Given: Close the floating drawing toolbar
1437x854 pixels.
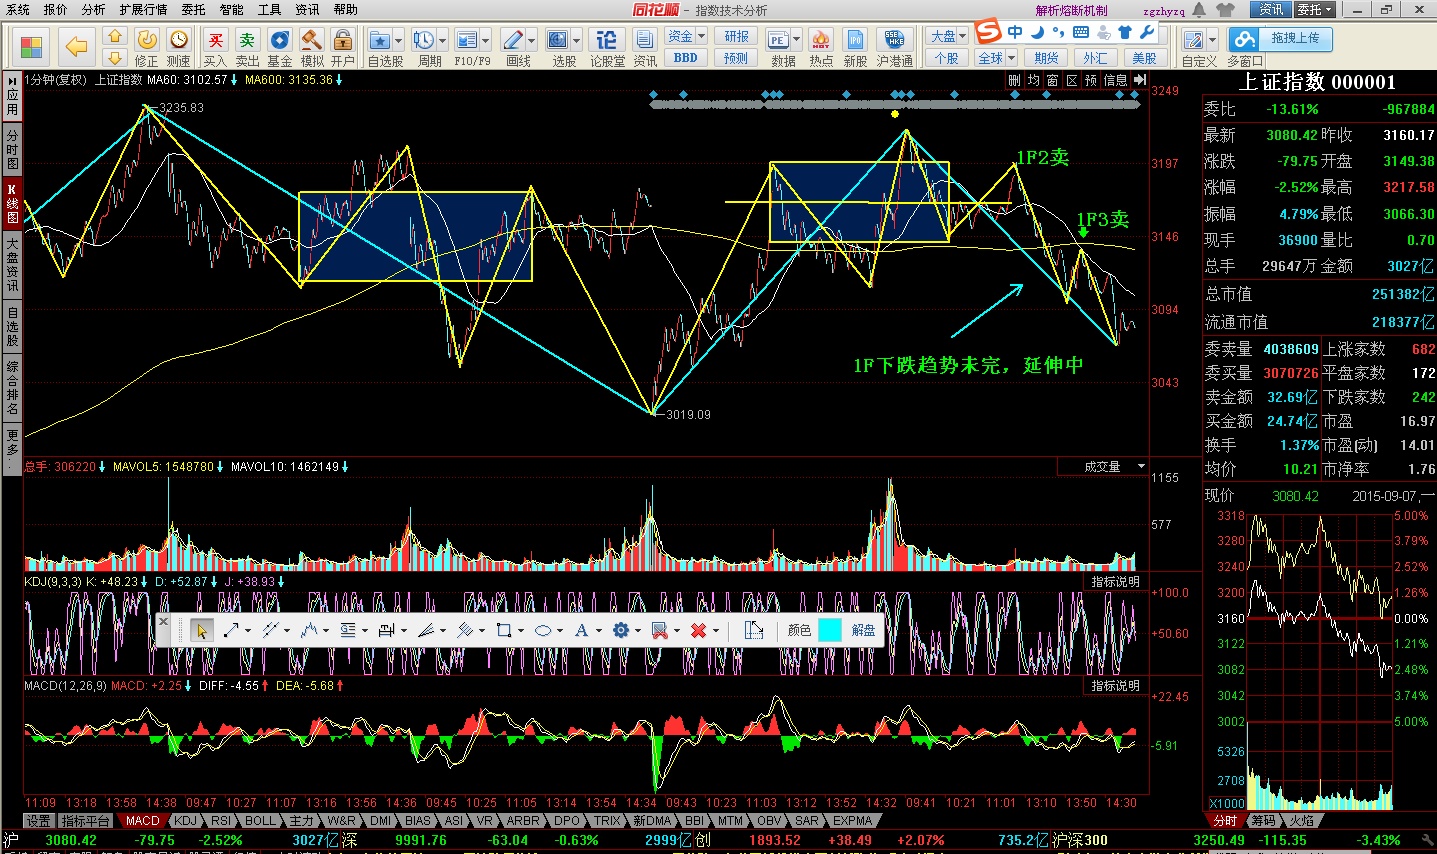Looking at the screenshot, I should [164, 621].
